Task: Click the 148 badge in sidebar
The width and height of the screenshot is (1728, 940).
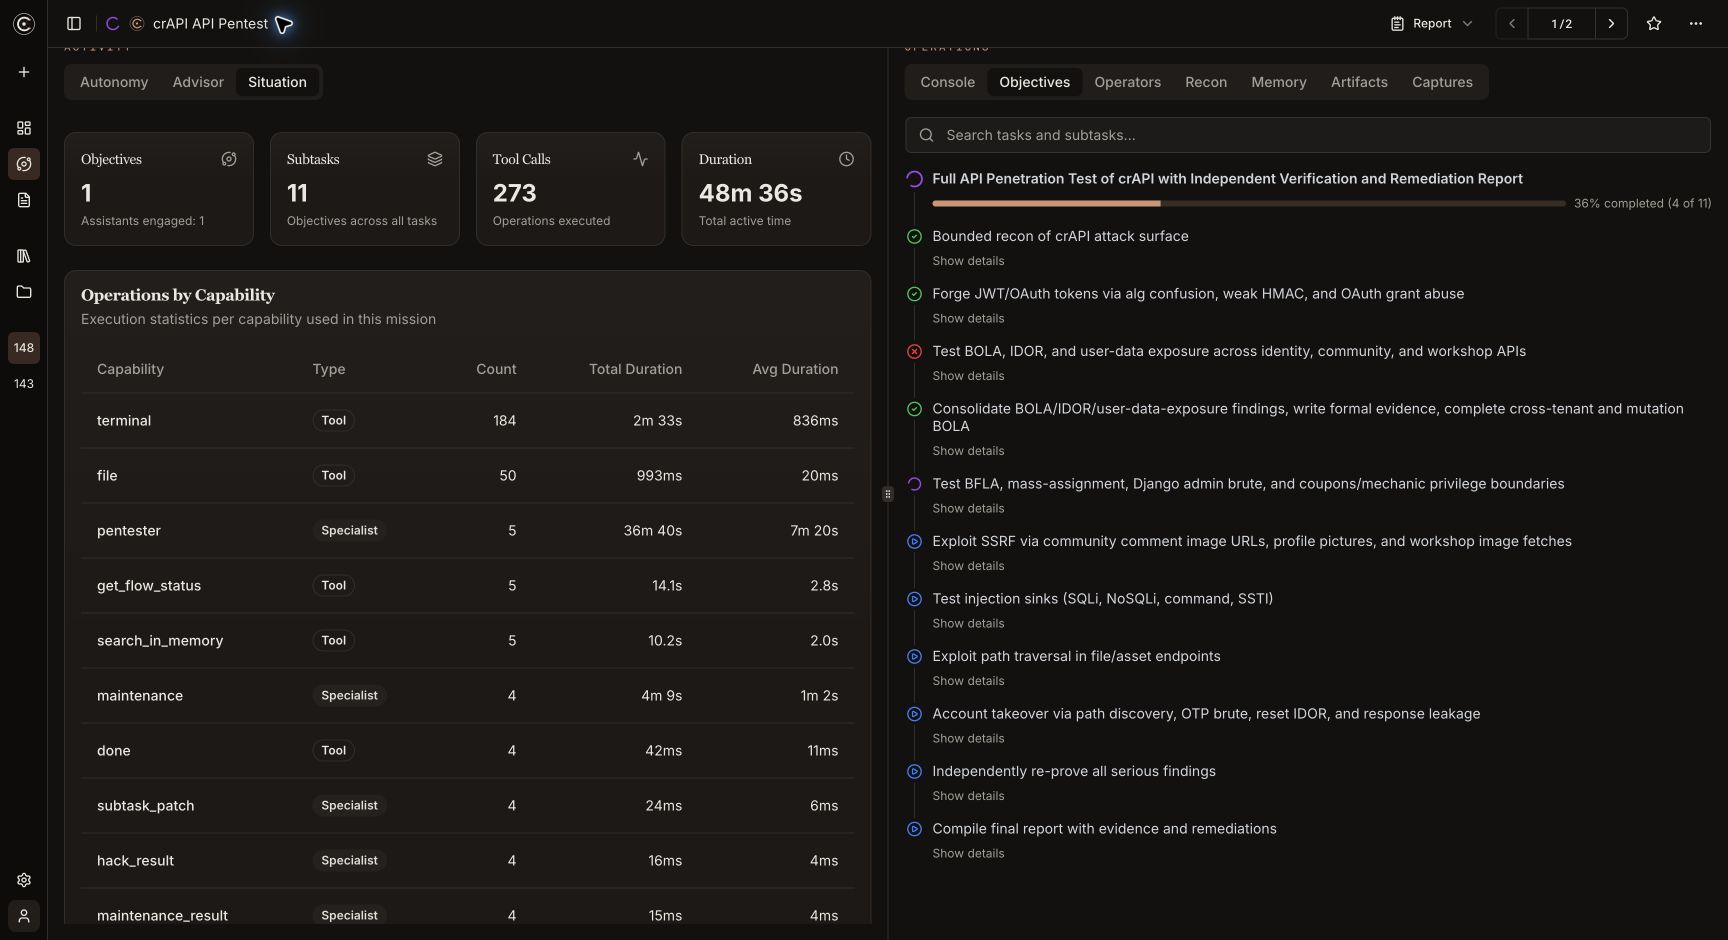Action: click(x=24, y=348)
